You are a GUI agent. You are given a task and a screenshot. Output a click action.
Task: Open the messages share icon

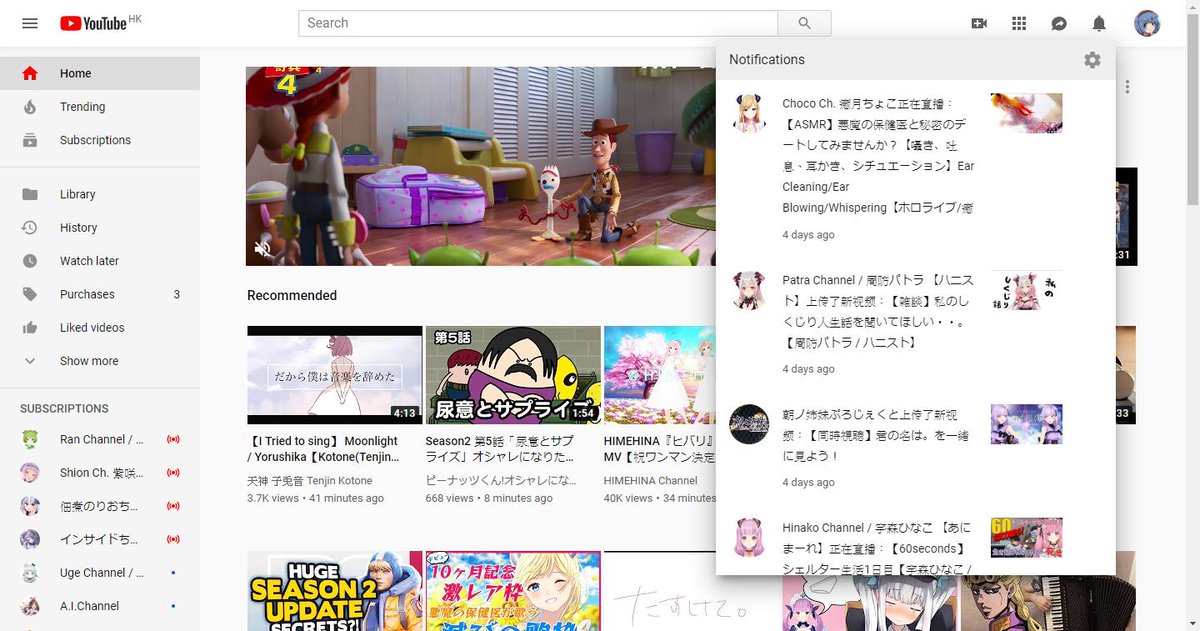click(1059, 23)
